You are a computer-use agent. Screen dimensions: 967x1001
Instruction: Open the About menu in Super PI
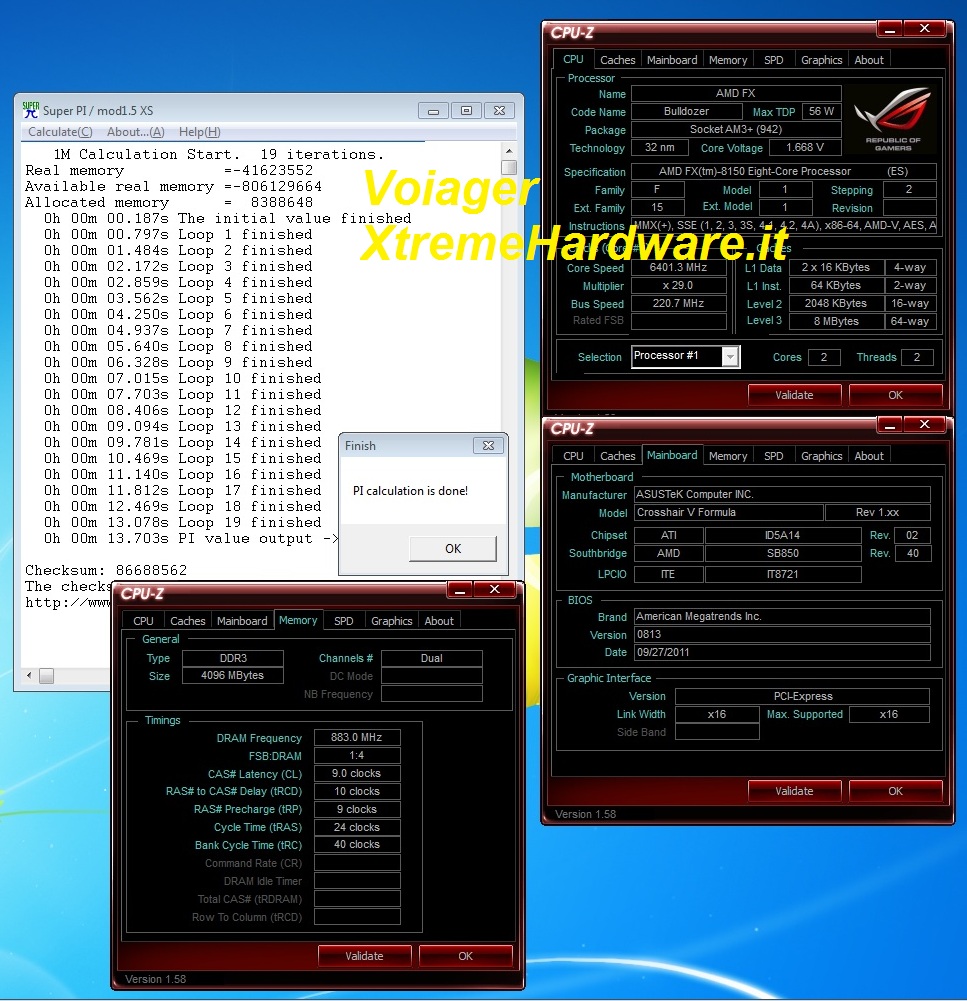(135, 132)
